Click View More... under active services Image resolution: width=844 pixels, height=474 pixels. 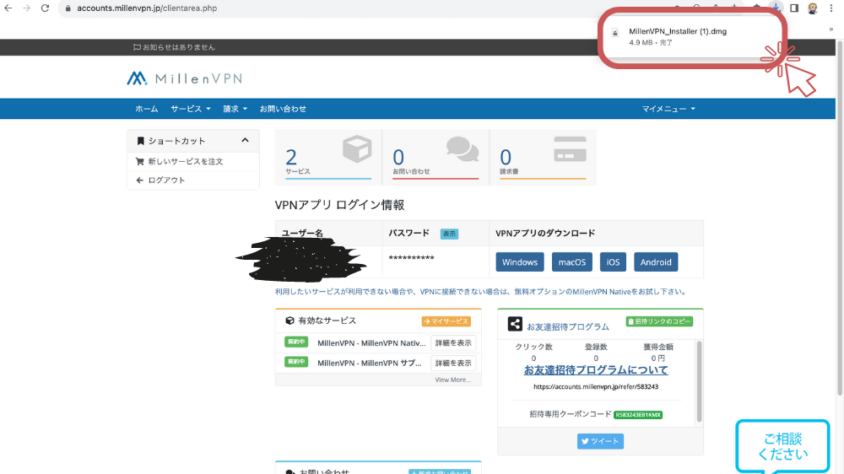coord(453,379)
